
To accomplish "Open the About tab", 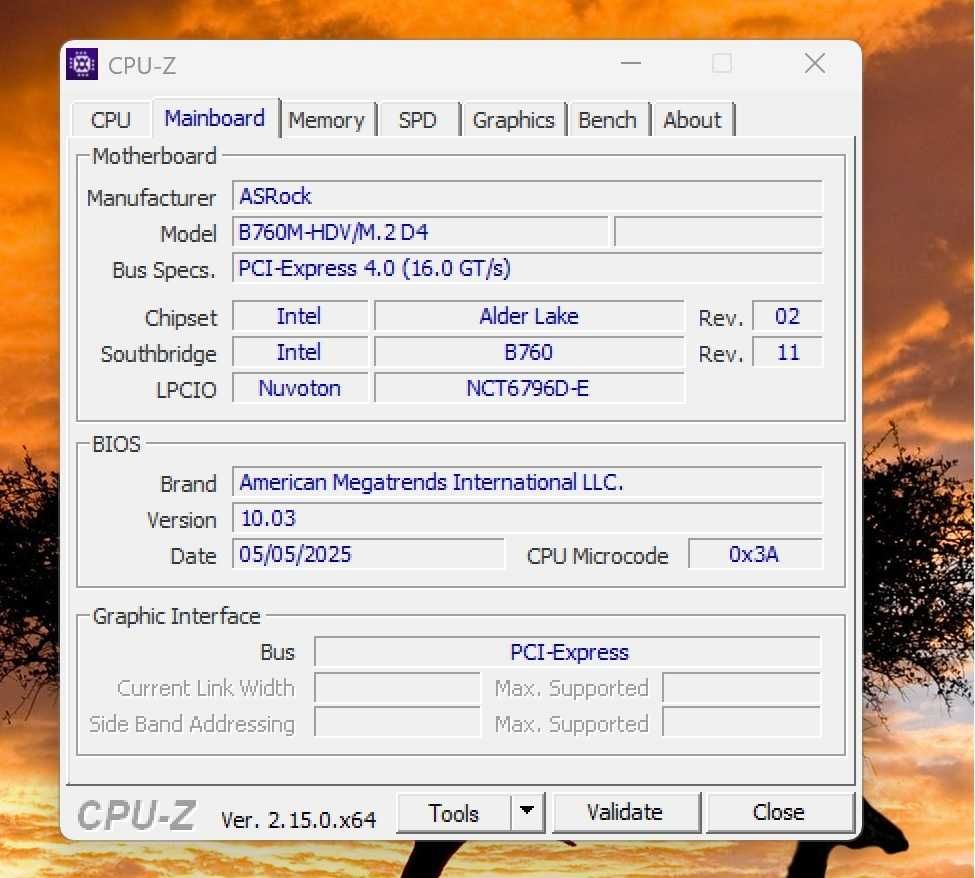I will 692,119.
